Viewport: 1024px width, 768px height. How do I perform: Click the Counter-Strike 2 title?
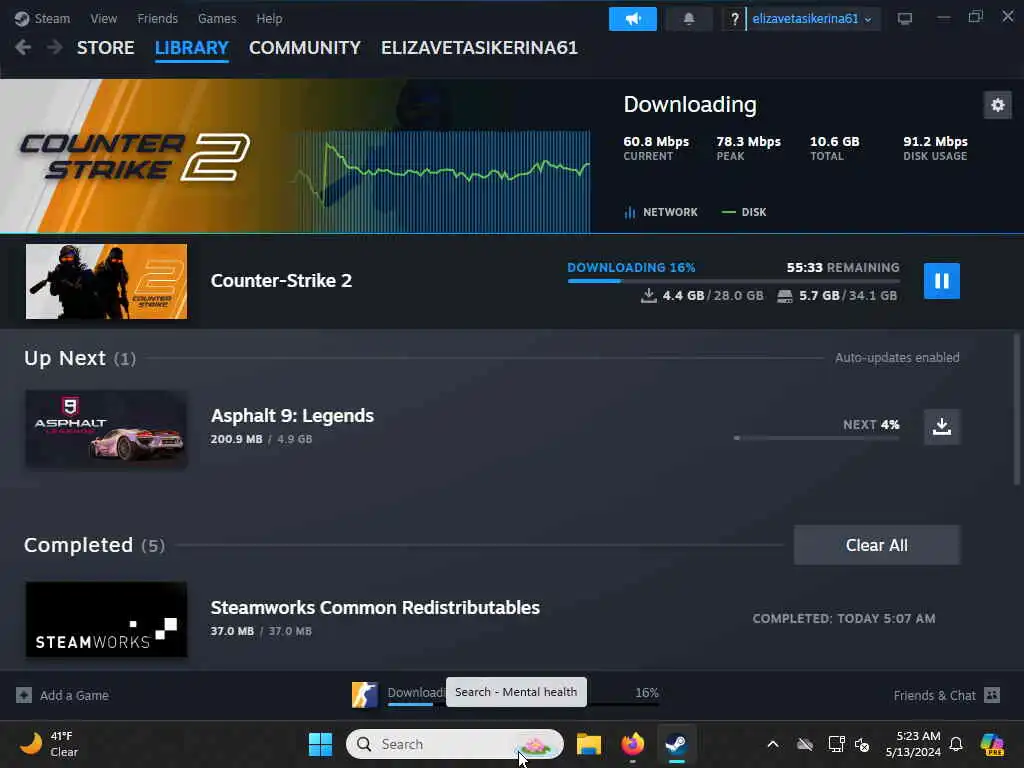pyautogui.click(x=281, y=281)
